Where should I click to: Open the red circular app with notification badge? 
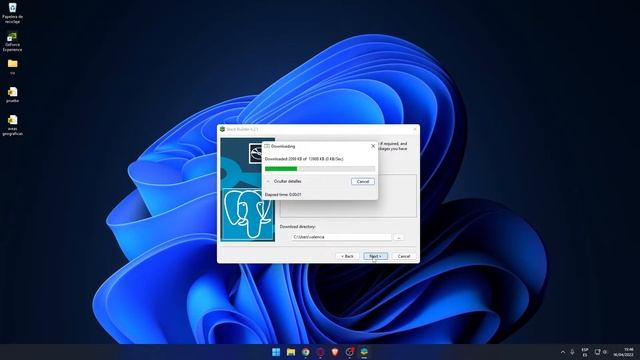point(349,352)
